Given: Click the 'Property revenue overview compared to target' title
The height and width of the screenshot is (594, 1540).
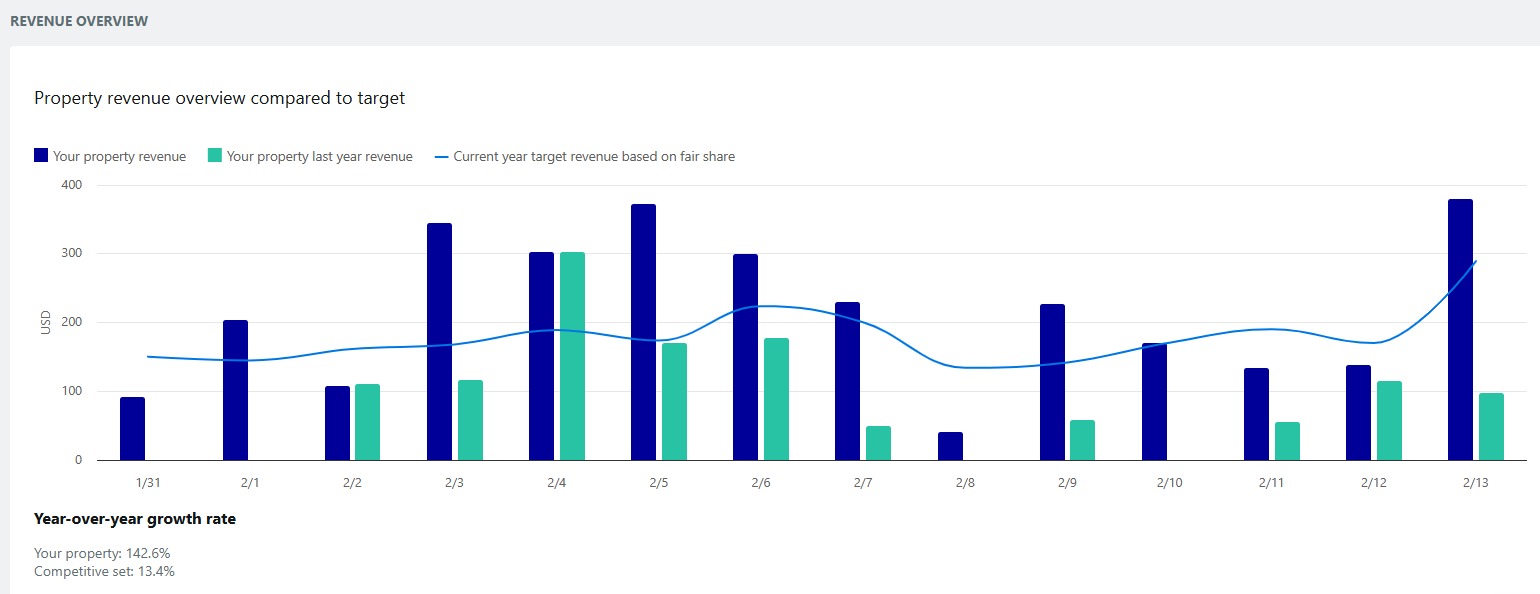Looking at the screenshot, I should tap(219, 97).
